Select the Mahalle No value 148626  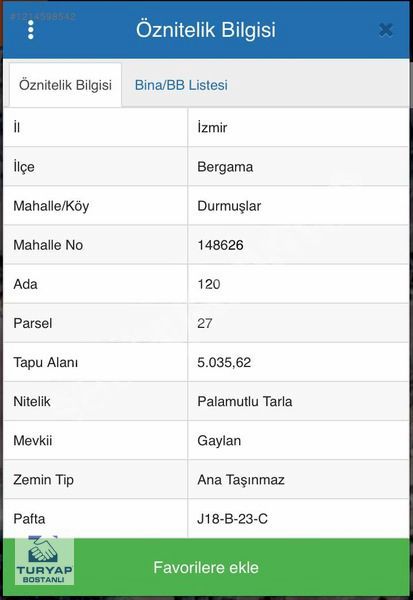[220, 245]
